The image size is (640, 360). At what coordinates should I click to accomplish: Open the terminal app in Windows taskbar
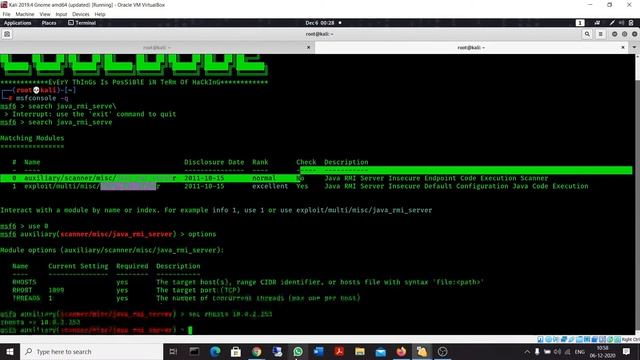194,351
